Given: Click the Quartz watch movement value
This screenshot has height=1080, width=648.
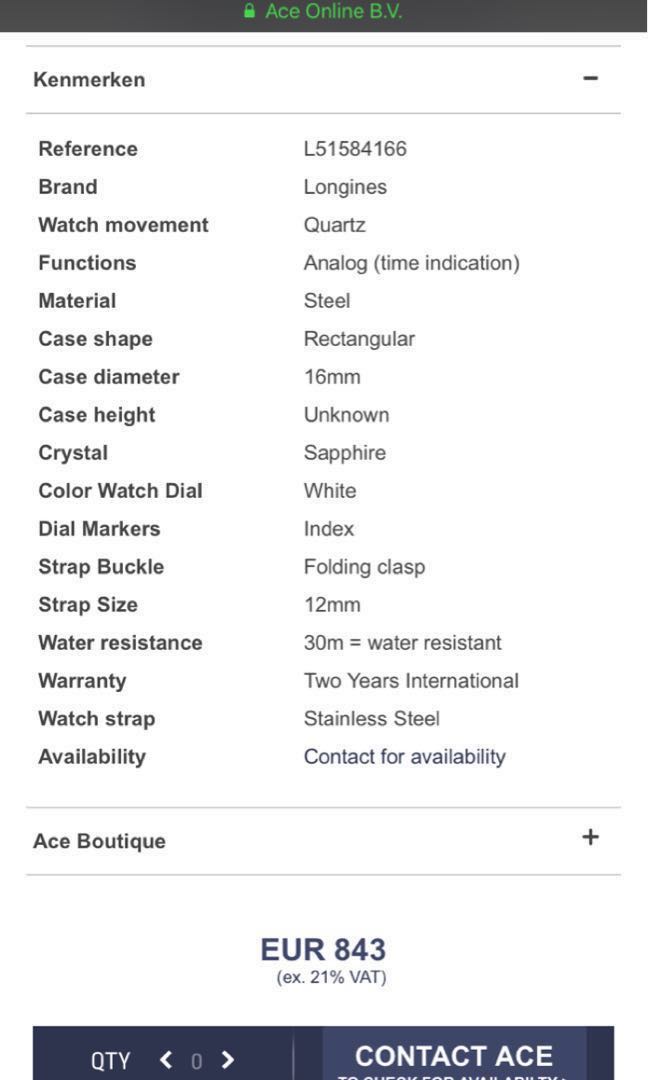Looking at the screenshot, I should tap(334, 225).
